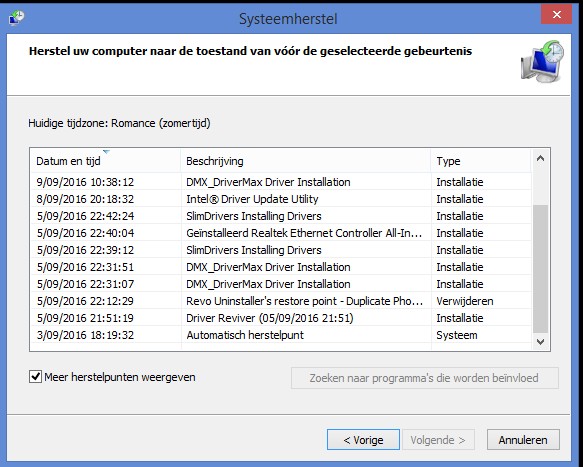Select Automatisch herstelpunt from 3/09/2016
The width and height of the screenshot is (583, 467).
point(281,335)
